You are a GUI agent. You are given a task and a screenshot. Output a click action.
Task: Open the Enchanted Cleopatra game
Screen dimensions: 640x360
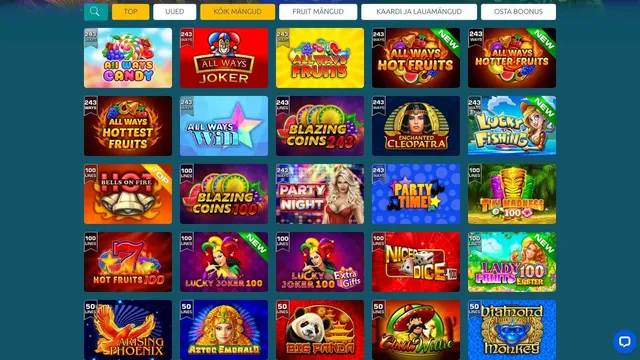(x=416, y=126)
